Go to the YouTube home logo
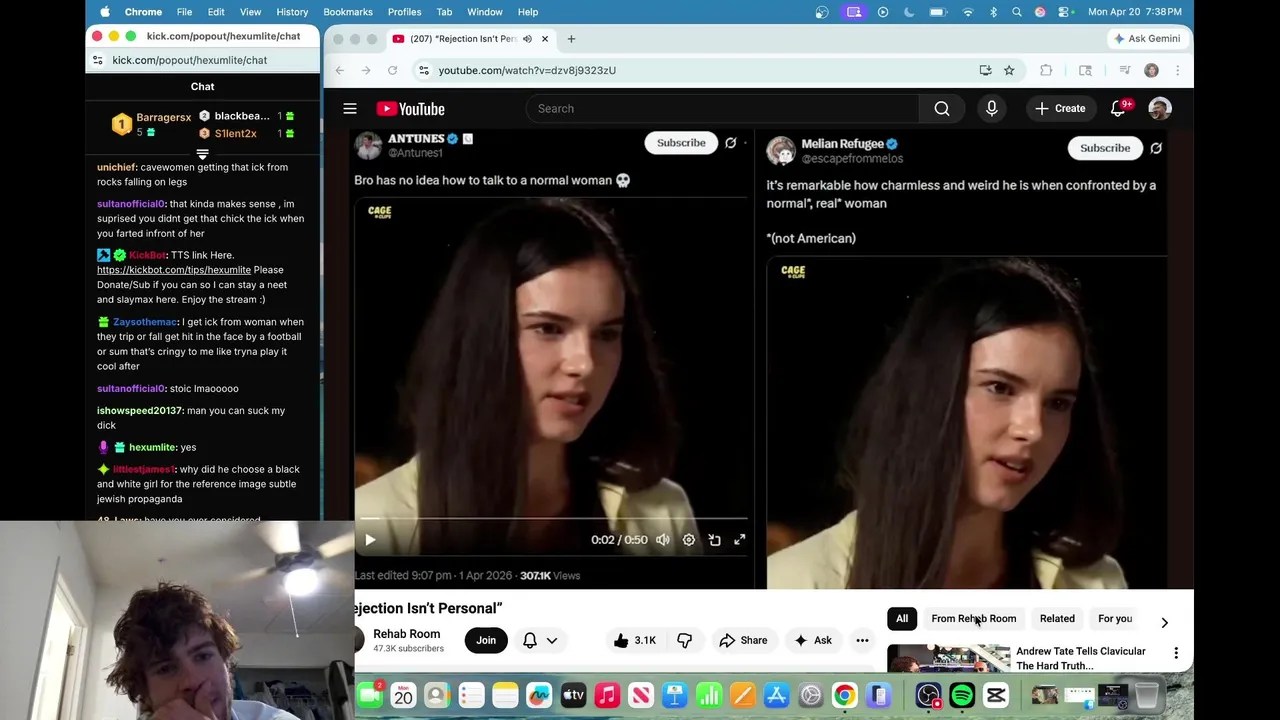The height and width of the screenshot is (720, 1280). (410, 109)
